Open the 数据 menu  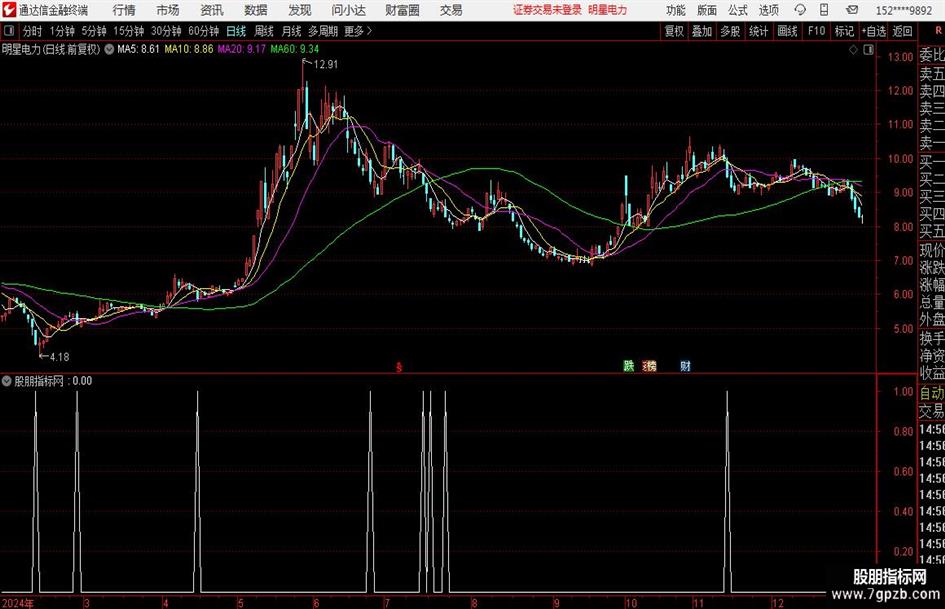[256, 10]
